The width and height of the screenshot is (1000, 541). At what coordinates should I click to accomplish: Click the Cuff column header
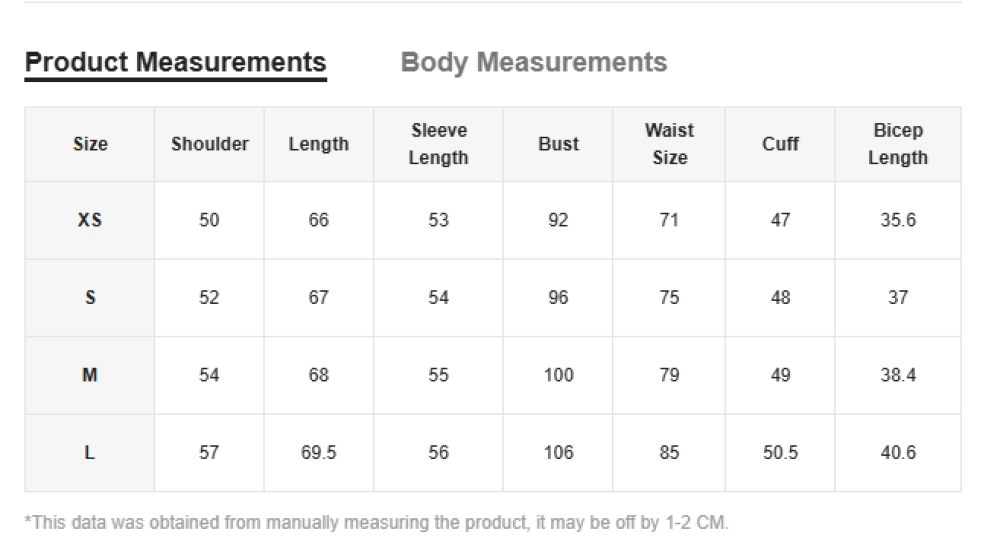point(780,144)
